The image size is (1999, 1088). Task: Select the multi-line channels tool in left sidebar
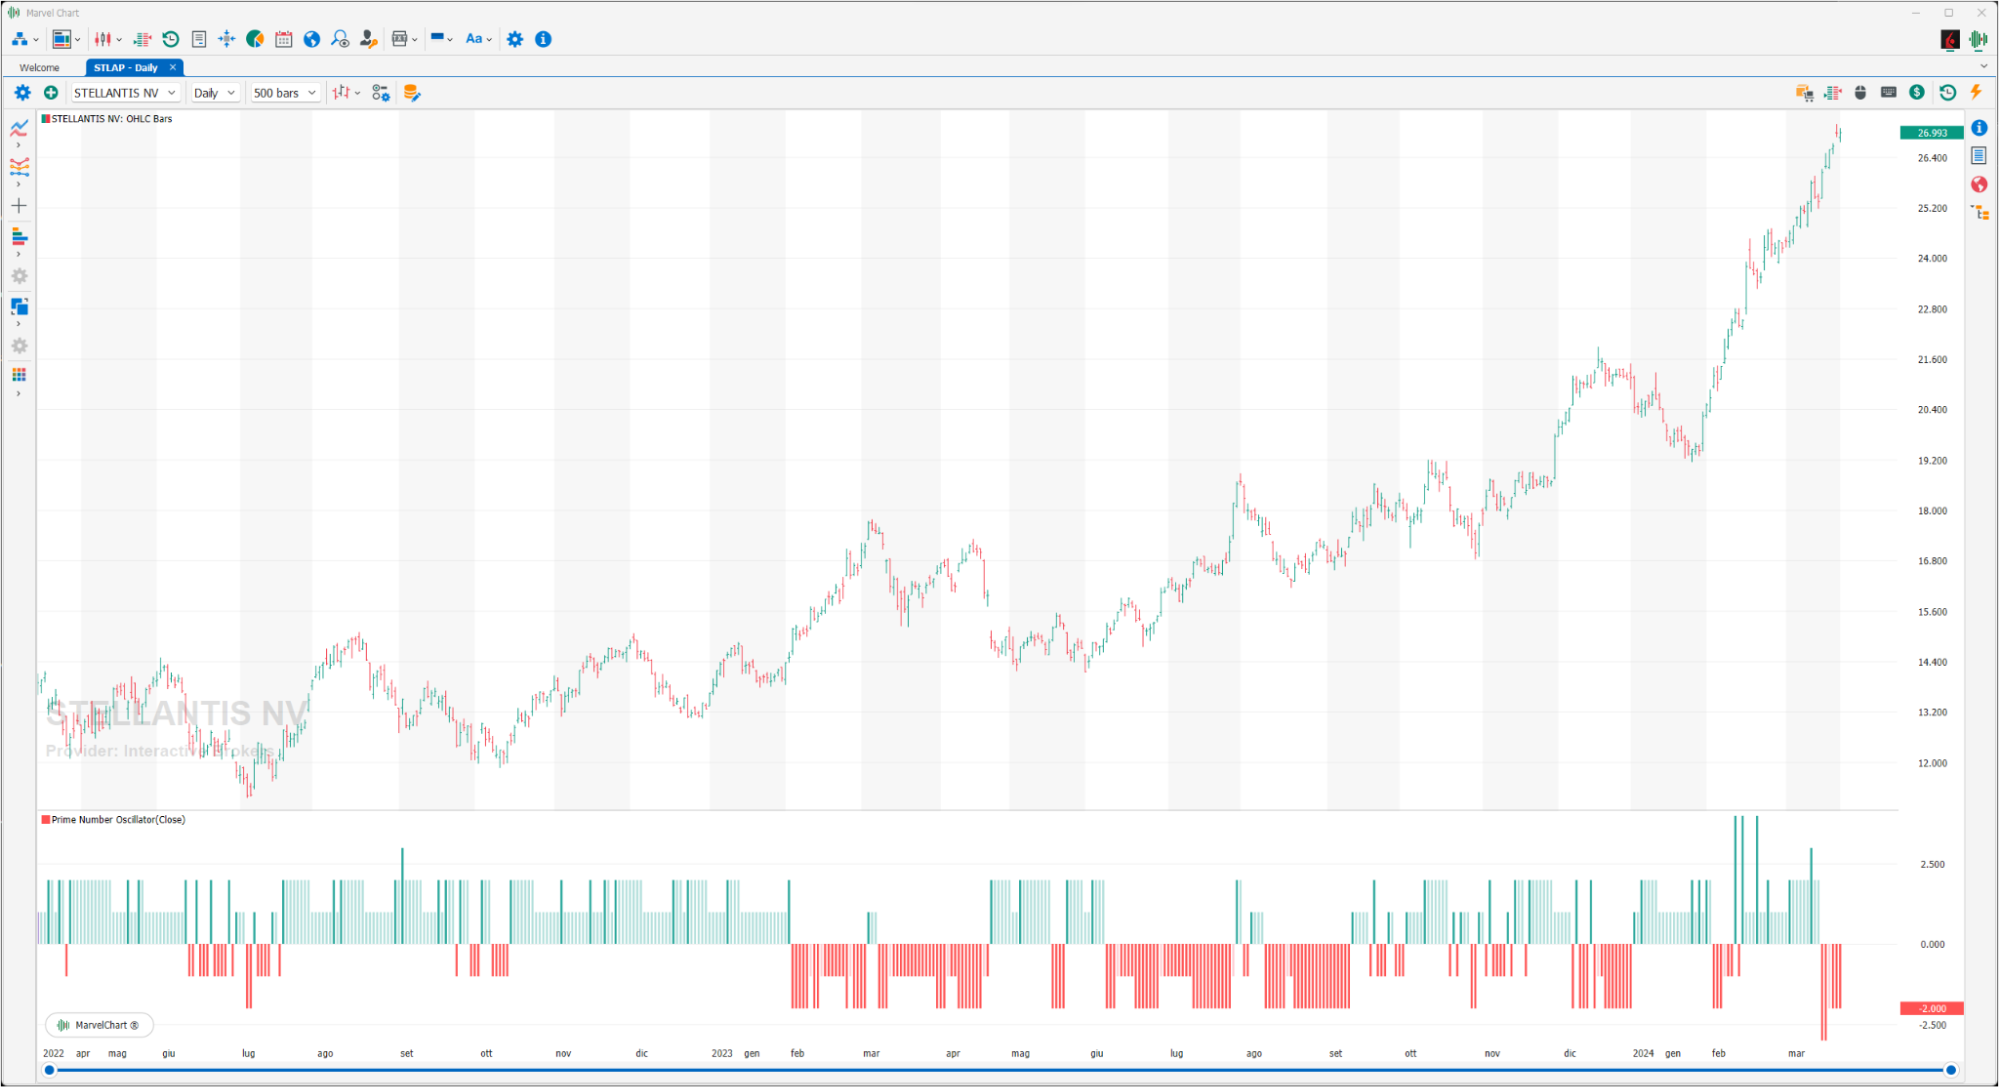(19, 166)
